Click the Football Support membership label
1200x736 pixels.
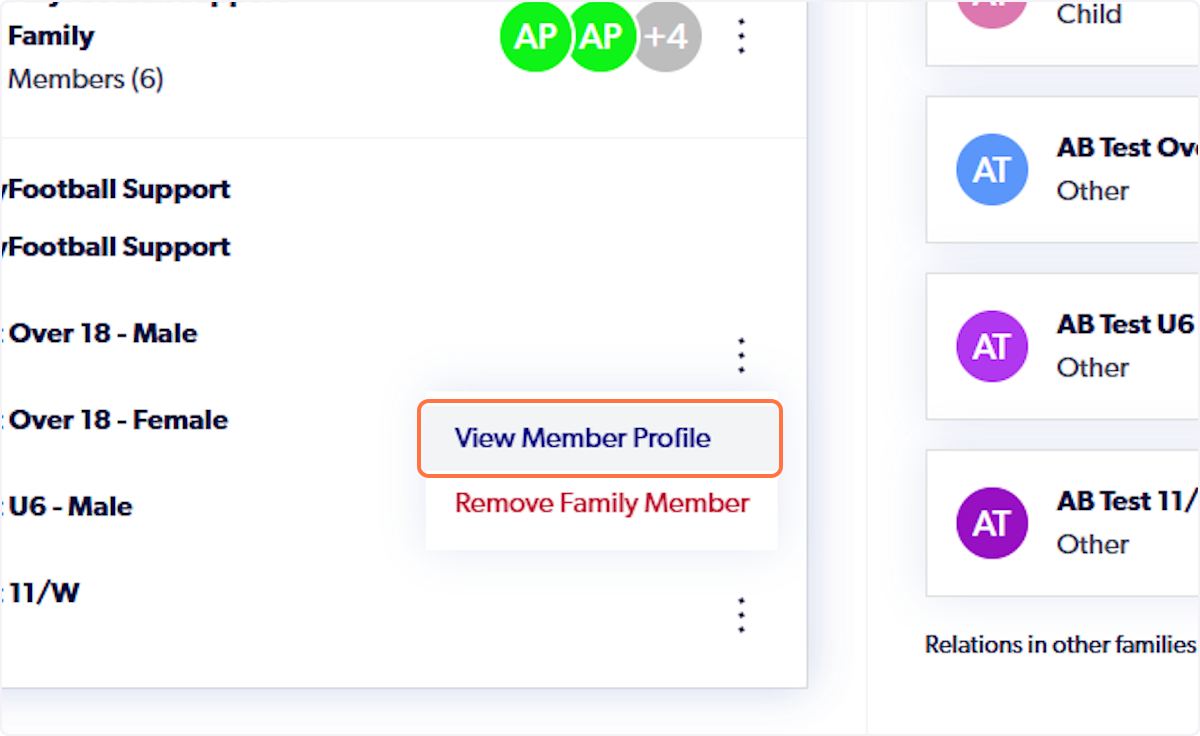tap(119, 189)
